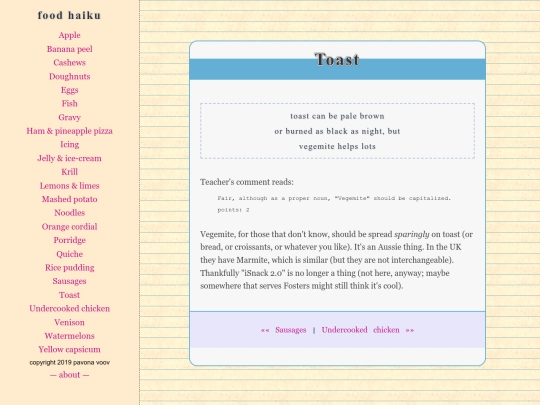
Task: Click the Noodles link
Action: point(70,213)
